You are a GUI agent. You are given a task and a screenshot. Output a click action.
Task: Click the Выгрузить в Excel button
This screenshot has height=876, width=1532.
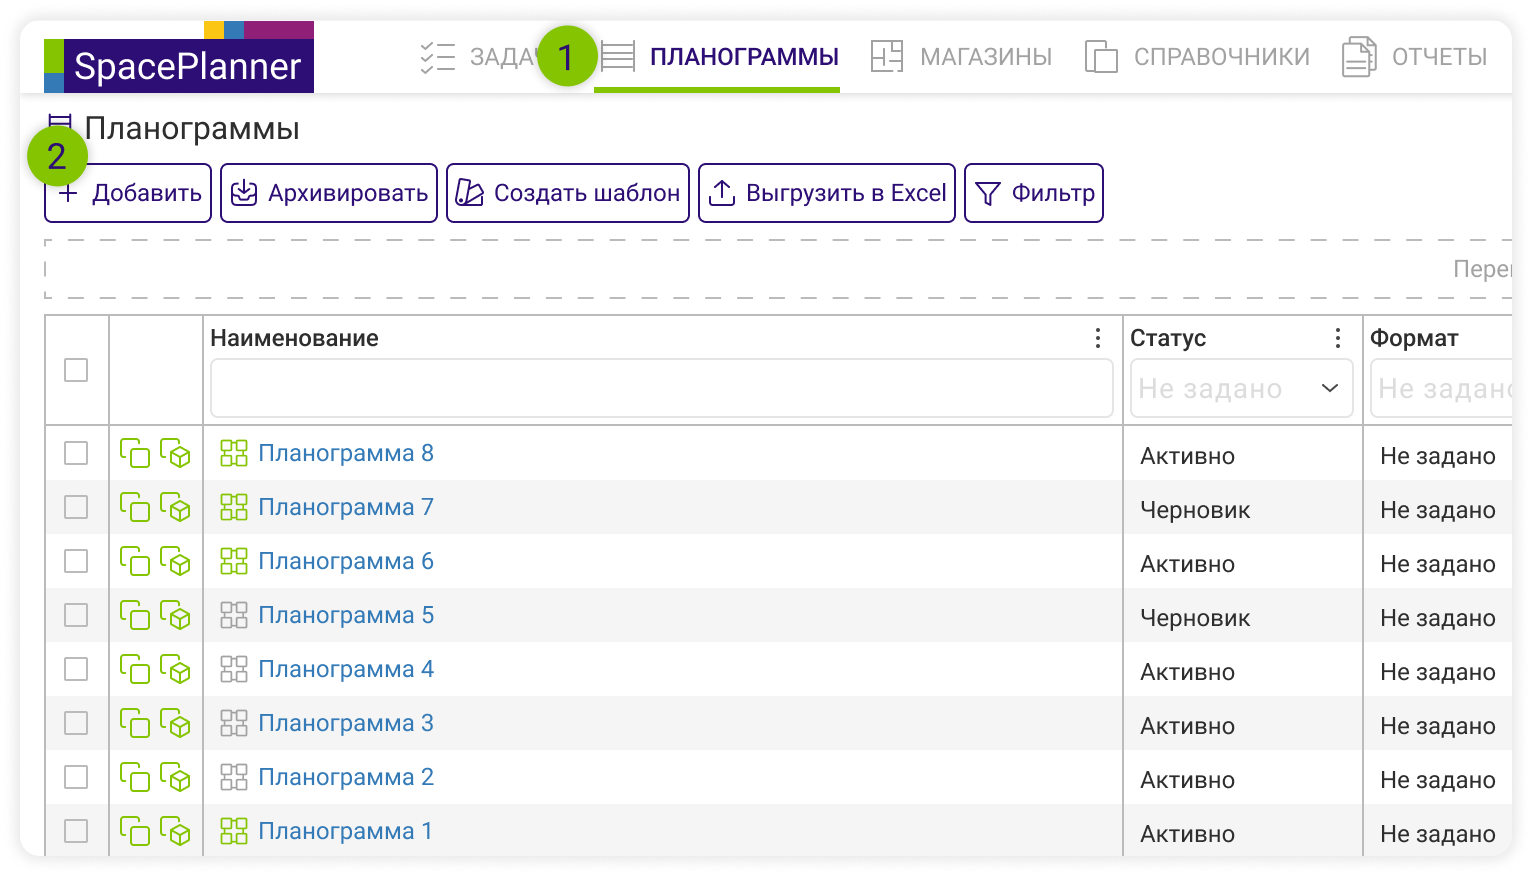[826, 192]
